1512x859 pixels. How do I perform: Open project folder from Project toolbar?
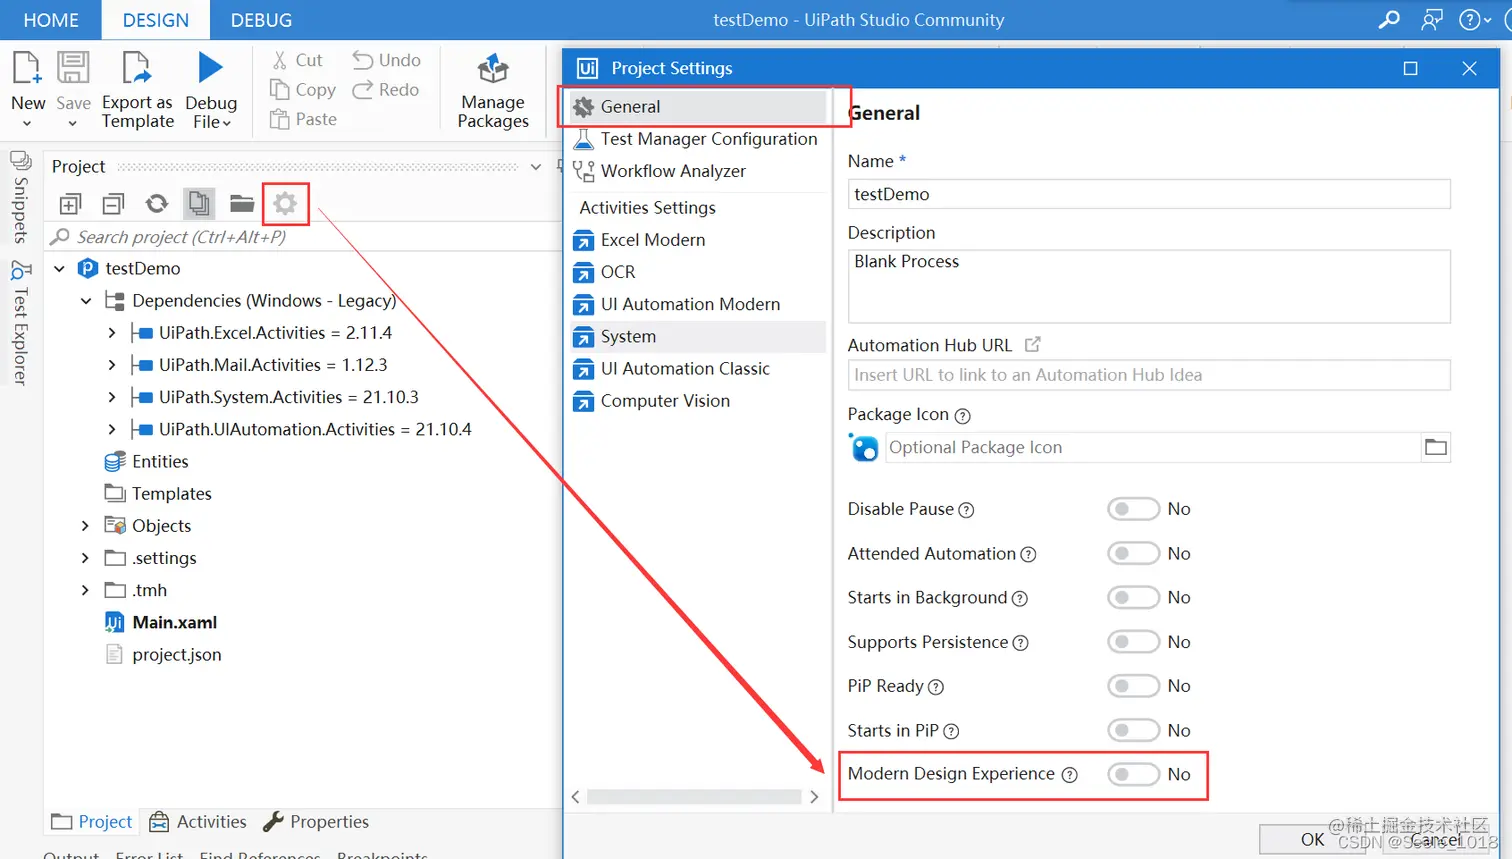point(242,204)
